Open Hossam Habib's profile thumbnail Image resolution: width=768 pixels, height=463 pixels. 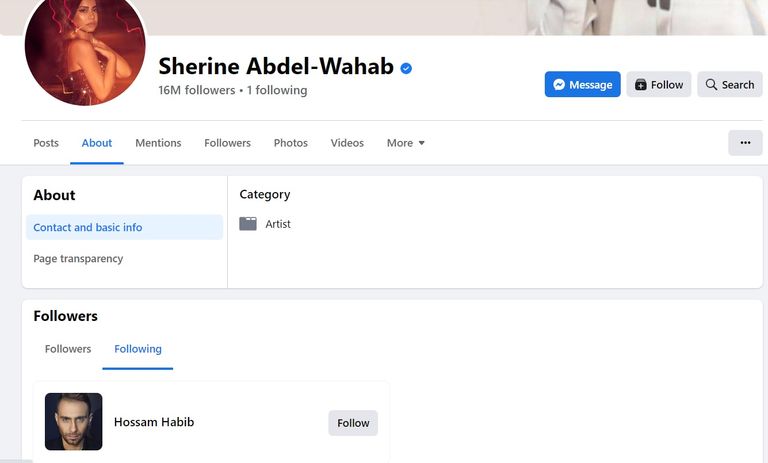[74, 422]
